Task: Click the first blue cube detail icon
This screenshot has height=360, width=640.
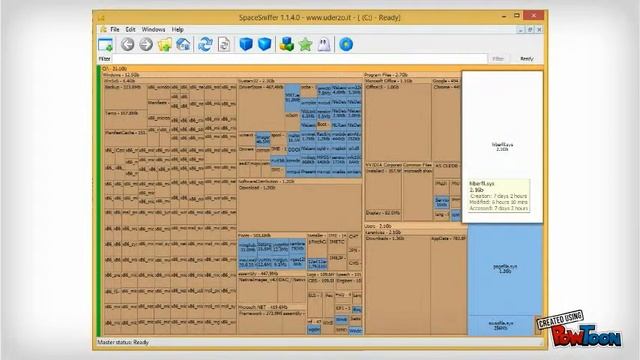Action: tap(246, 44)
